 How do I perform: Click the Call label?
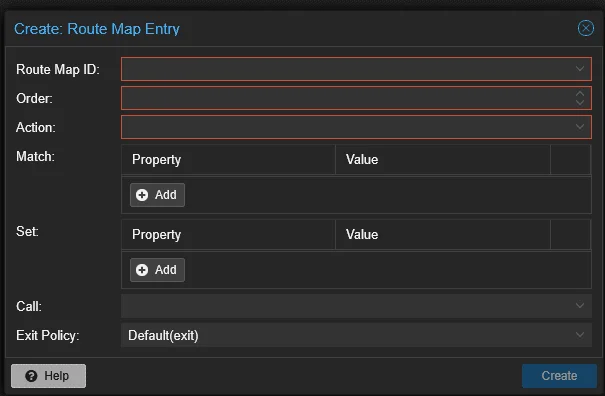pos(29,306)
